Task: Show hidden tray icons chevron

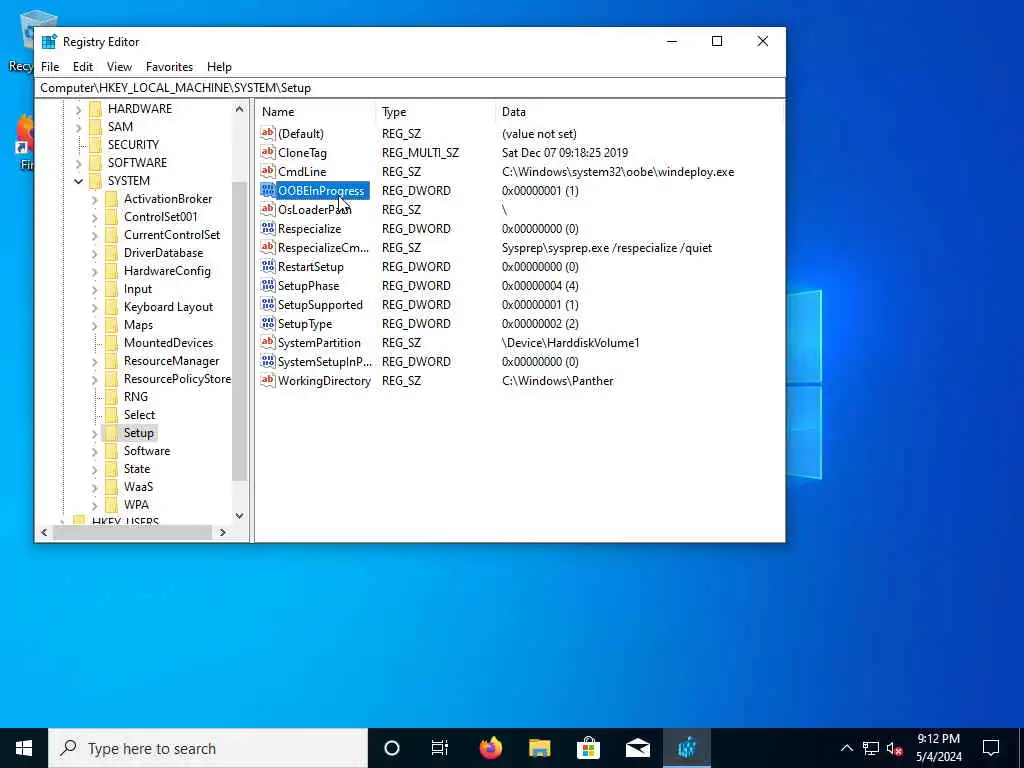Action: [x=846, y=748]
